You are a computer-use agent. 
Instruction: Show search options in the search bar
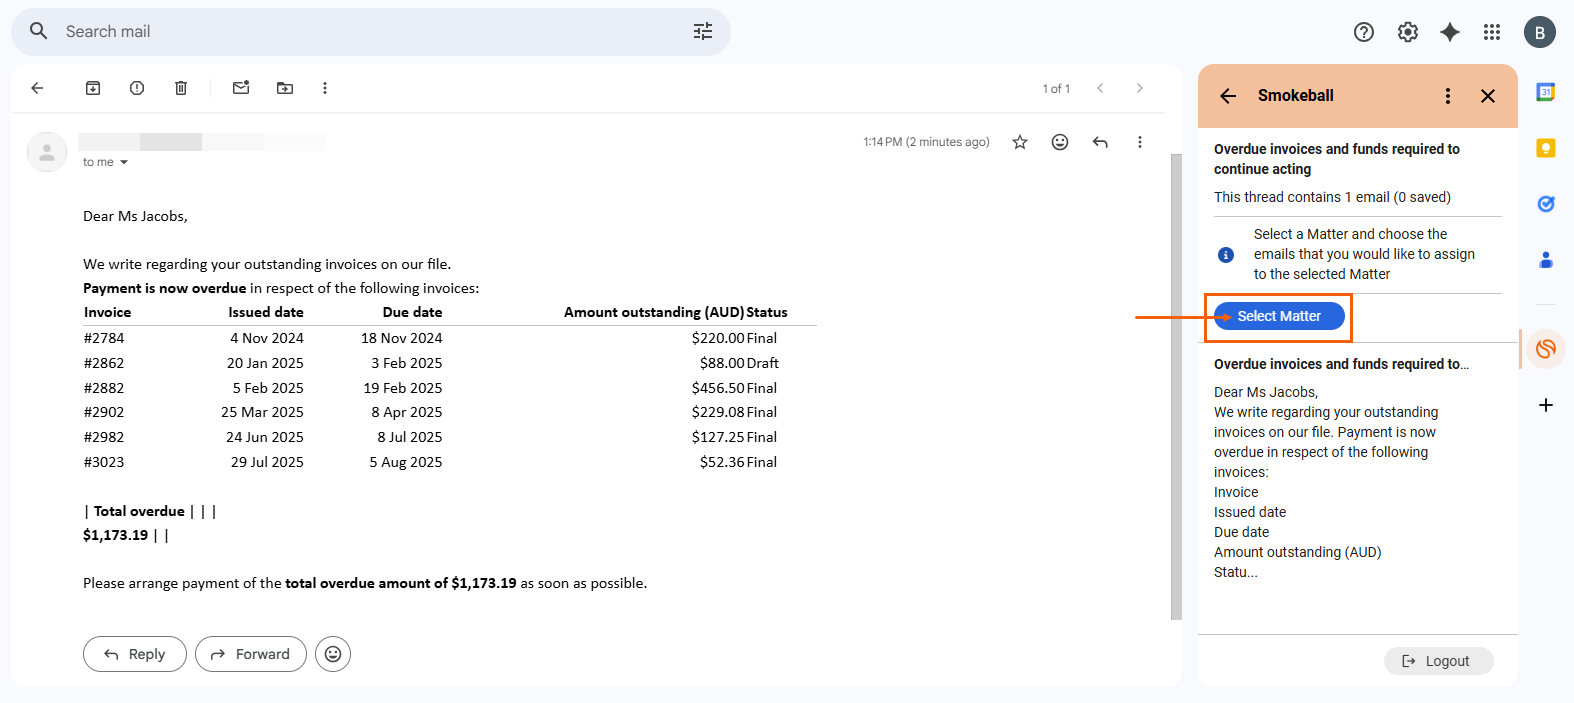click(703, 32)
